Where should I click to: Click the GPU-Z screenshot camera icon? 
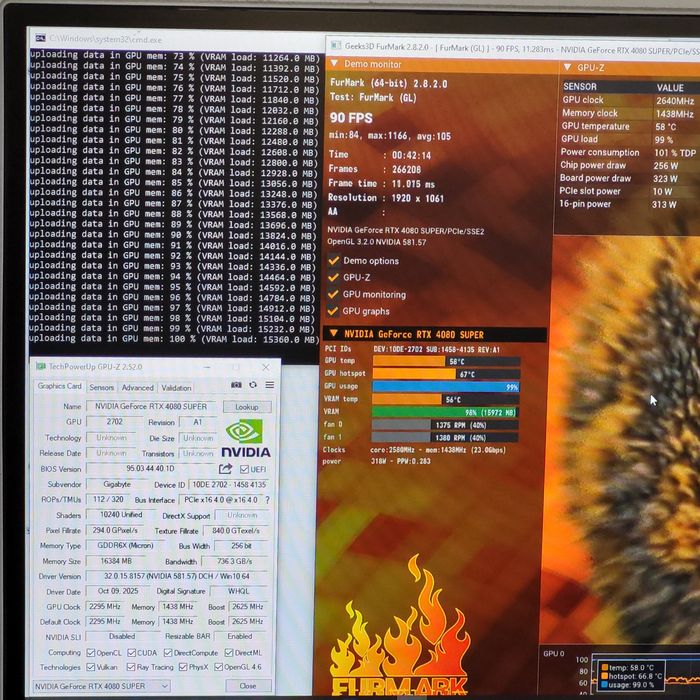click(x=236, y=385)
